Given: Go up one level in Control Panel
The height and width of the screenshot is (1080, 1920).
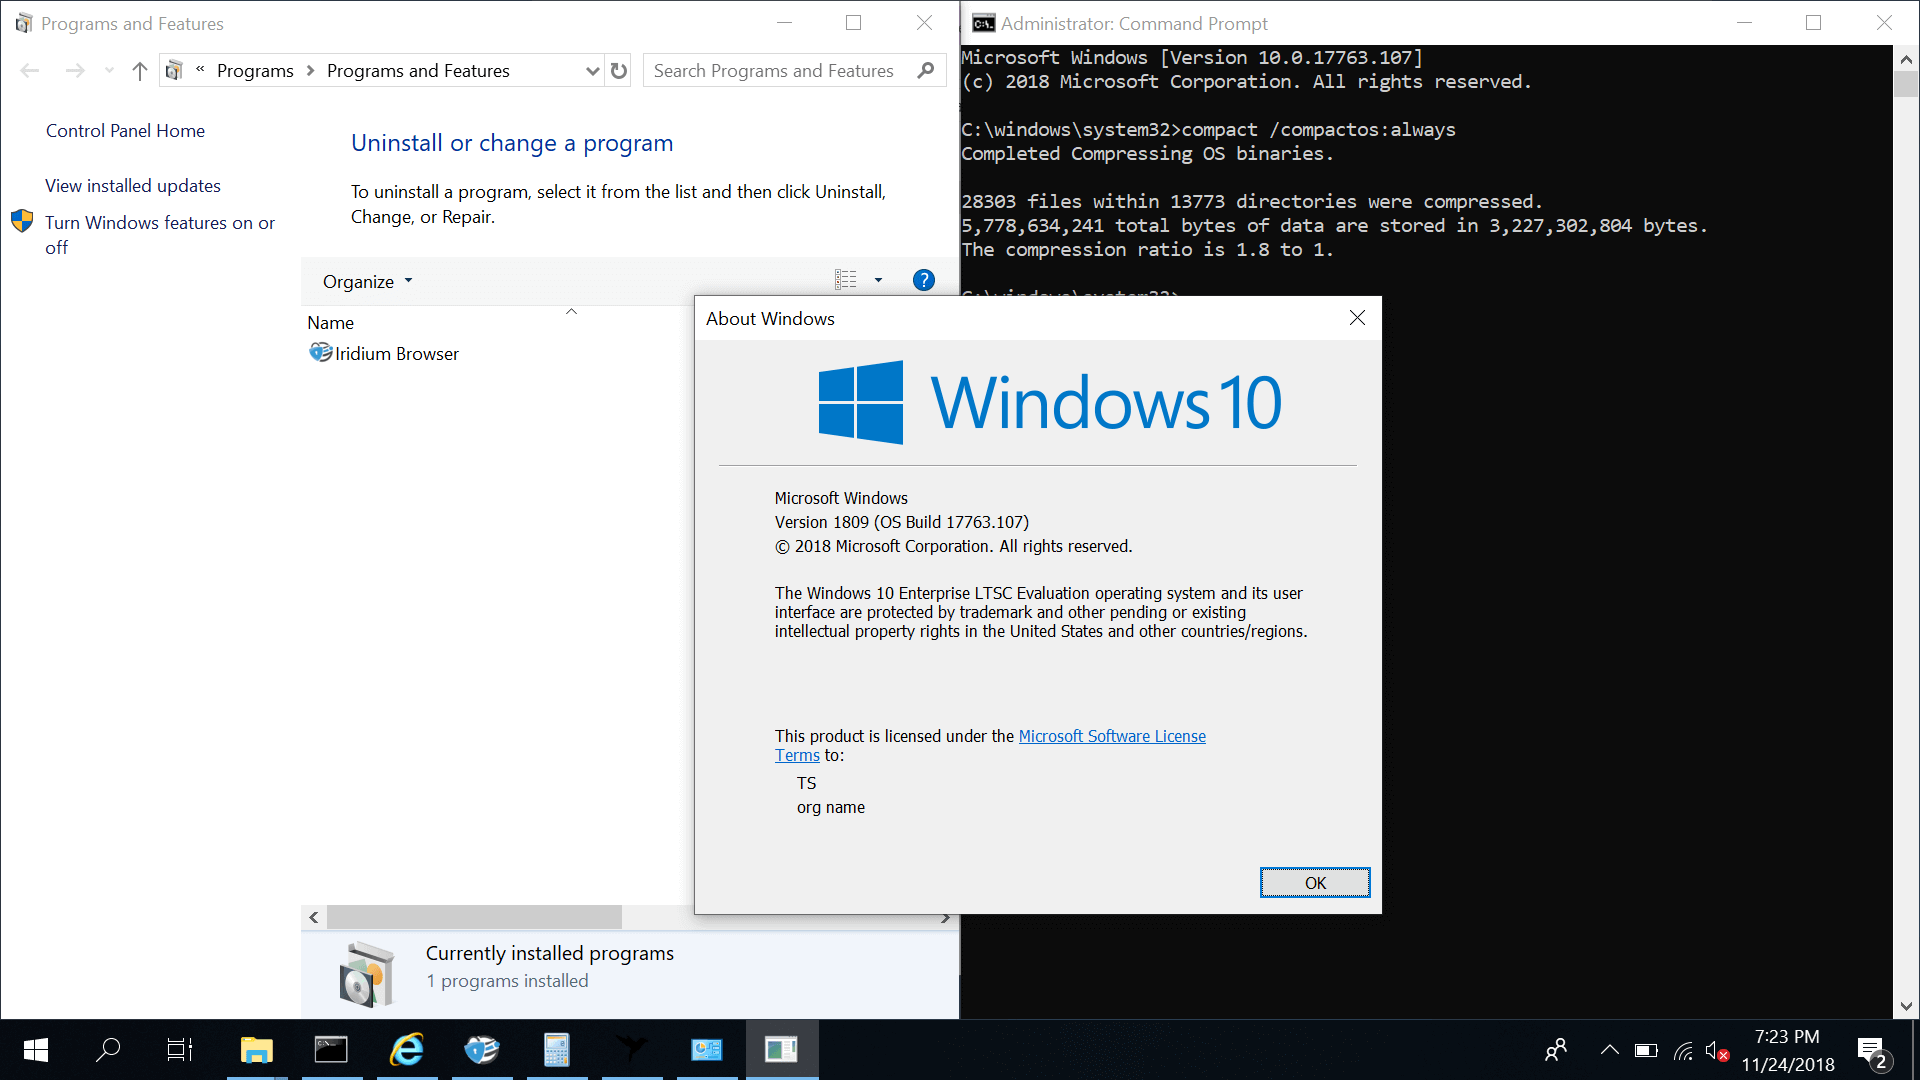Looking at the screenshot, I should (x=140, y=71).
